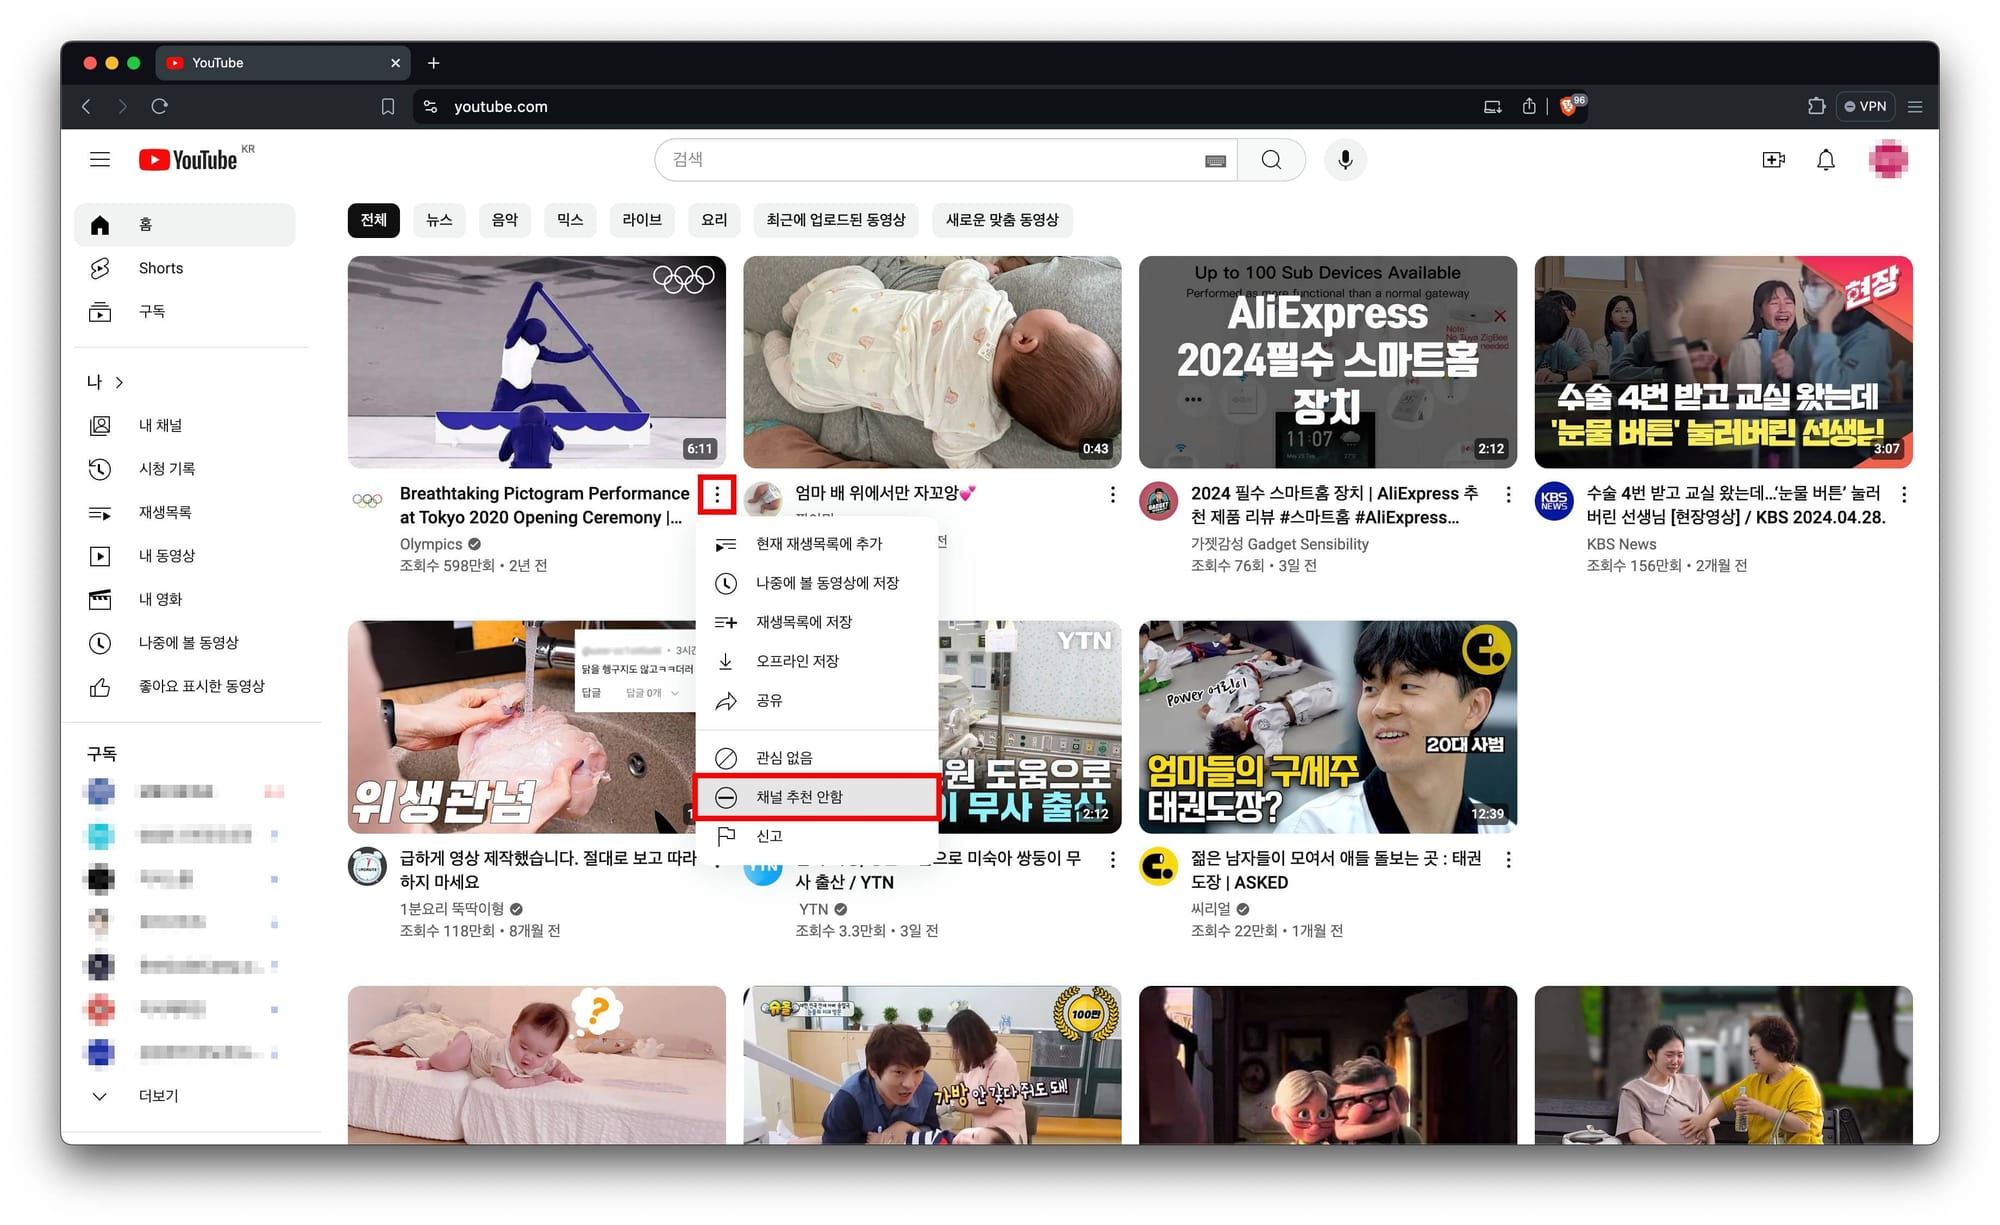Image resolution: width=2000 pixels, height=1225 pixels.
Task: Select the 전체 filter chip
Action: pyautogui.click(x=373, y=220)
